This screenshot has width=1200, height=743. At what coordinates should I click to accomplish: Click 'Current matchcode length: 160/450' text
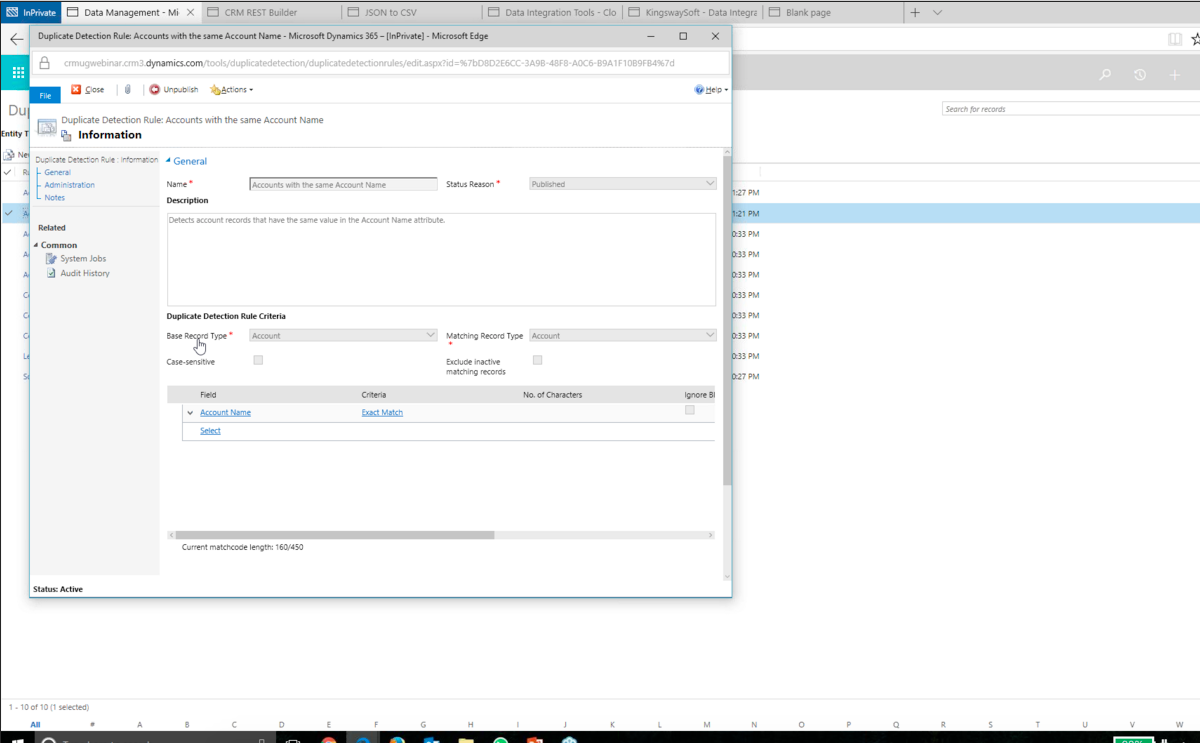click(x=242, y=547)
